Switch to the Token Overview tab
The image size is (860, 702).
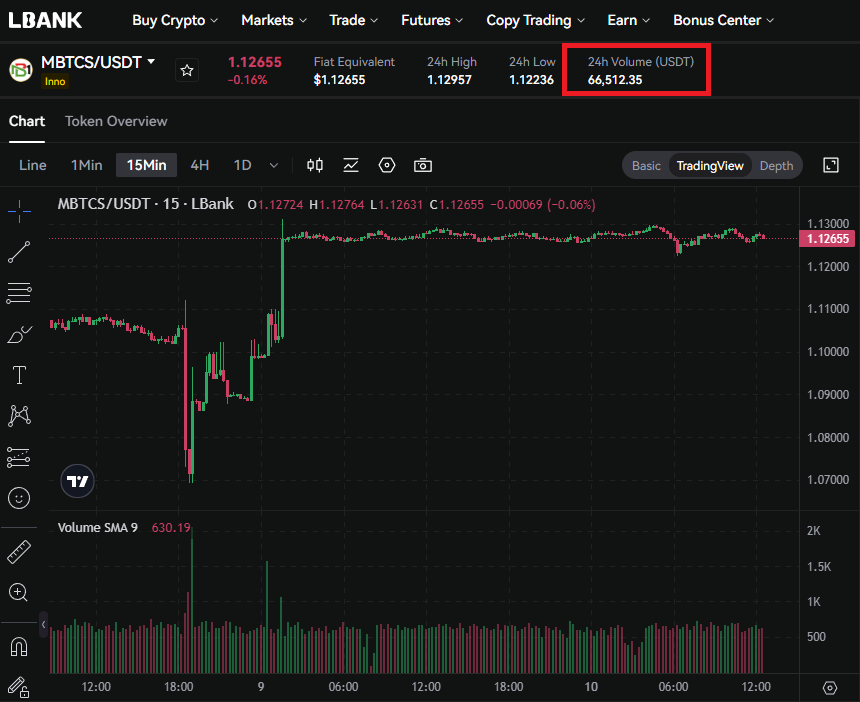point(116,121)
